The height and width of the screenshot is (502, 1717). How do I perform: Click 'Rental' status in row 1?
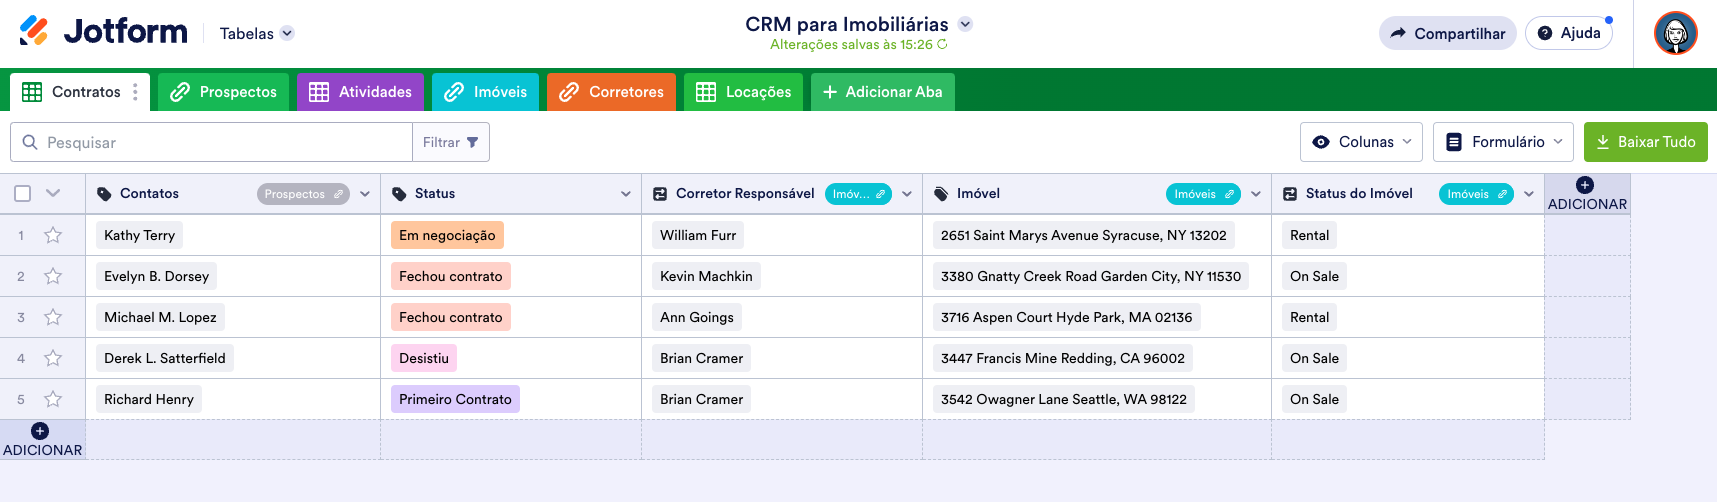click(x=1310, y=235)
